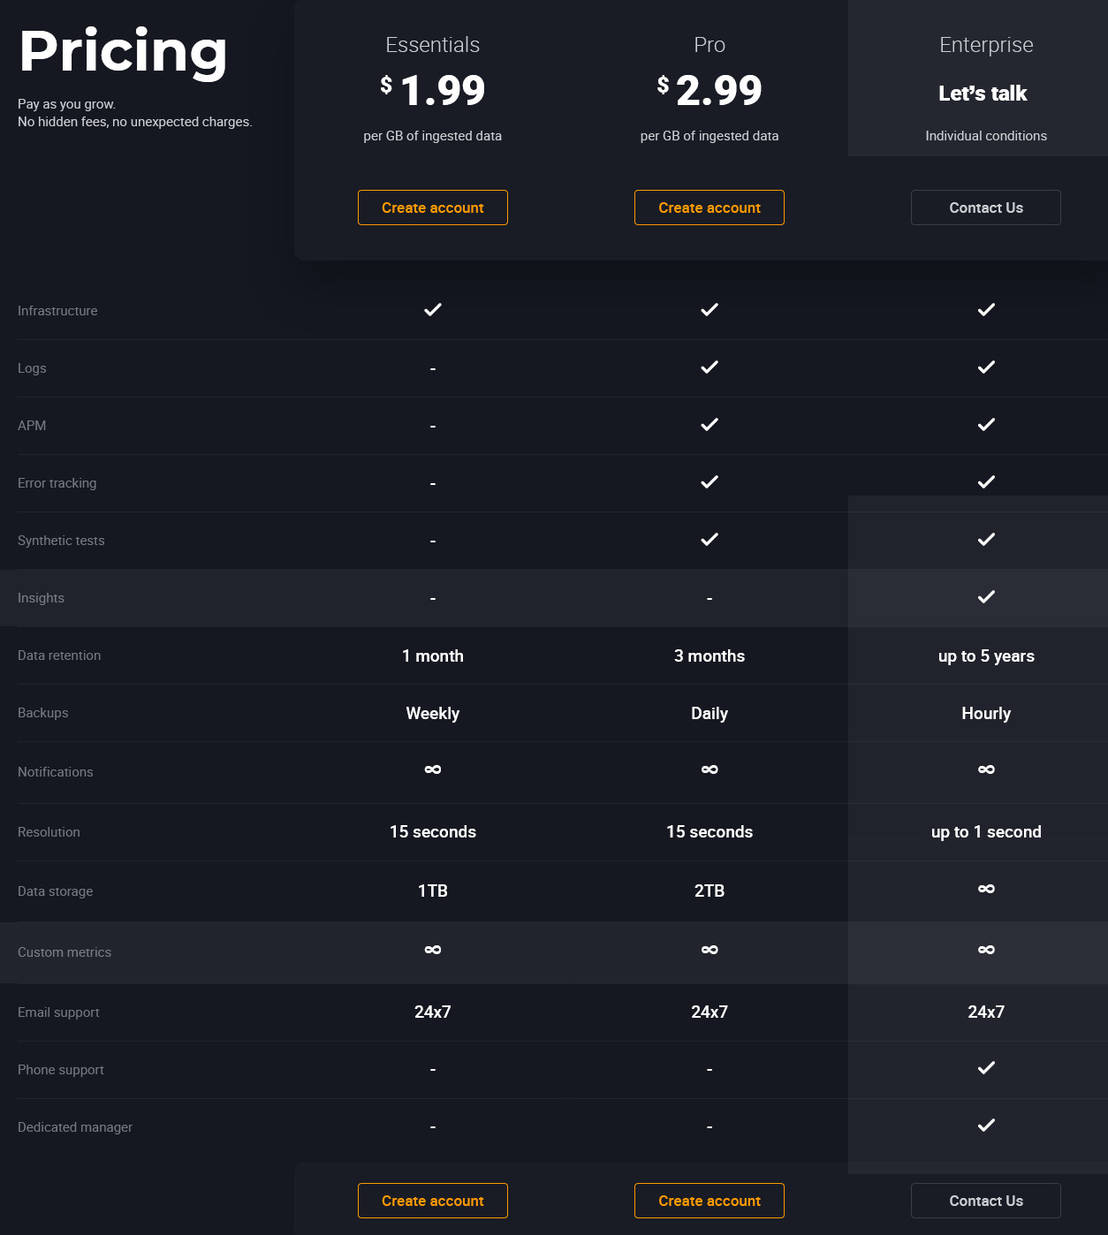Click top Contact Us button under Enterprise
Screen dimensions: 1108x1235
click(986, 208)
